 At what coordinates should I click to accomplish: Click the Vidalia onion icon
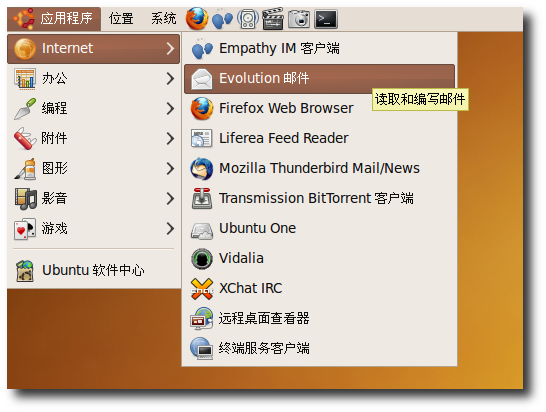tap(202, 259)
